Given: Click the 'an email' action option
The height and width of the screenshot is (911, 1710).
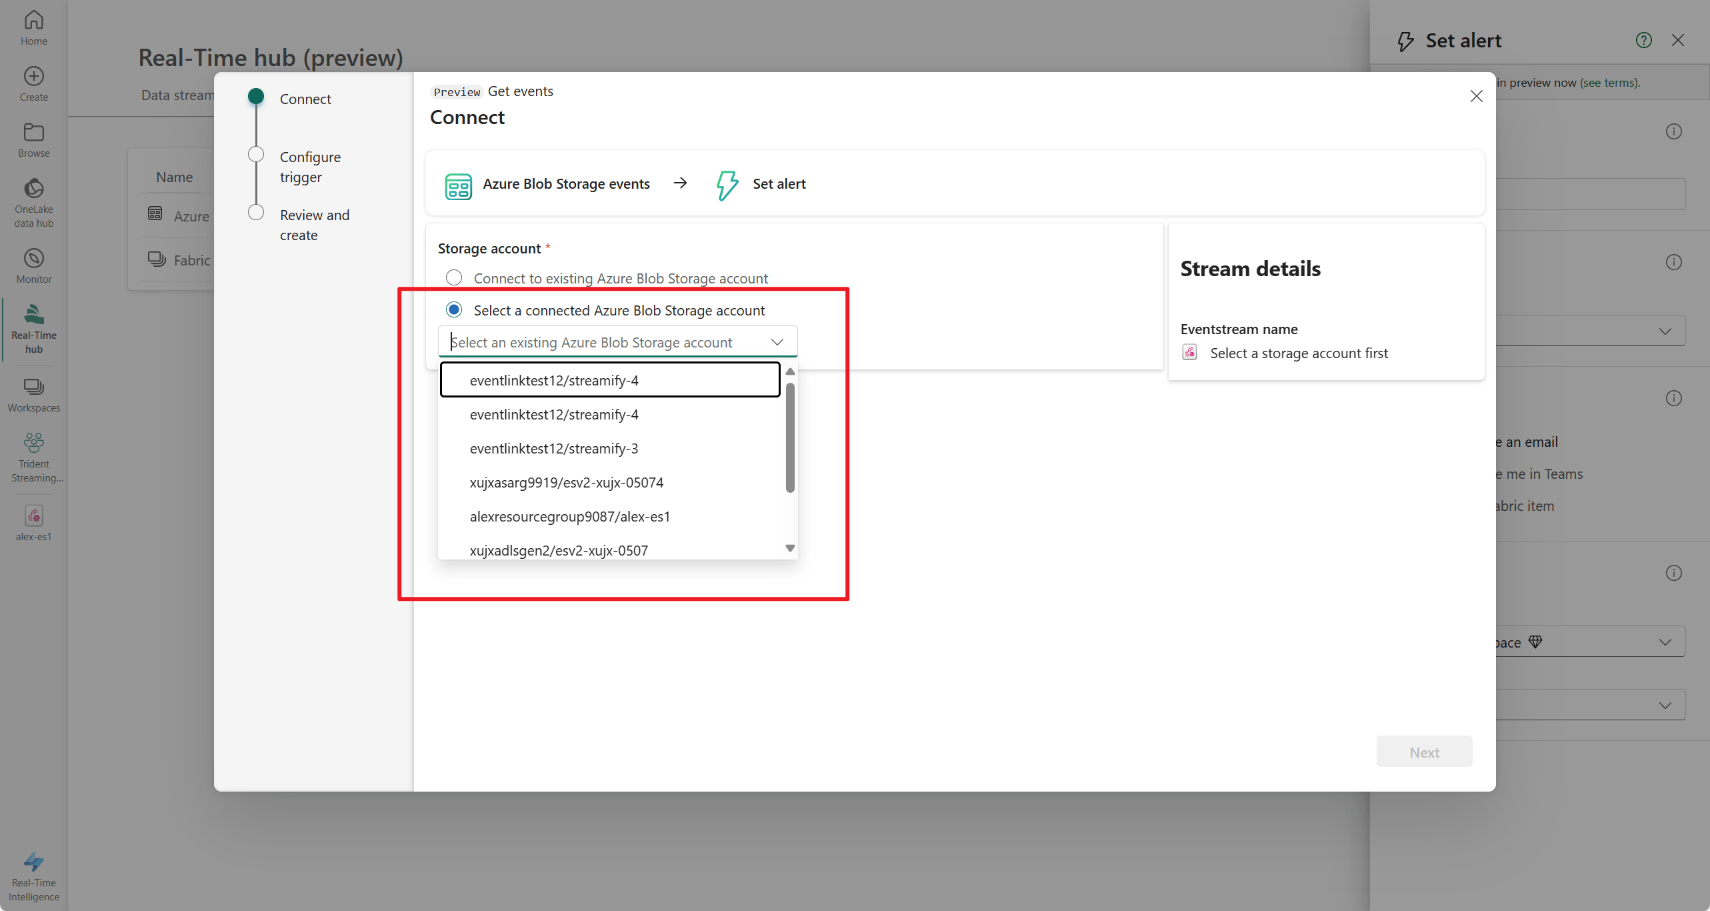Looking at the screenshot, I should (x=1528, y=442).
